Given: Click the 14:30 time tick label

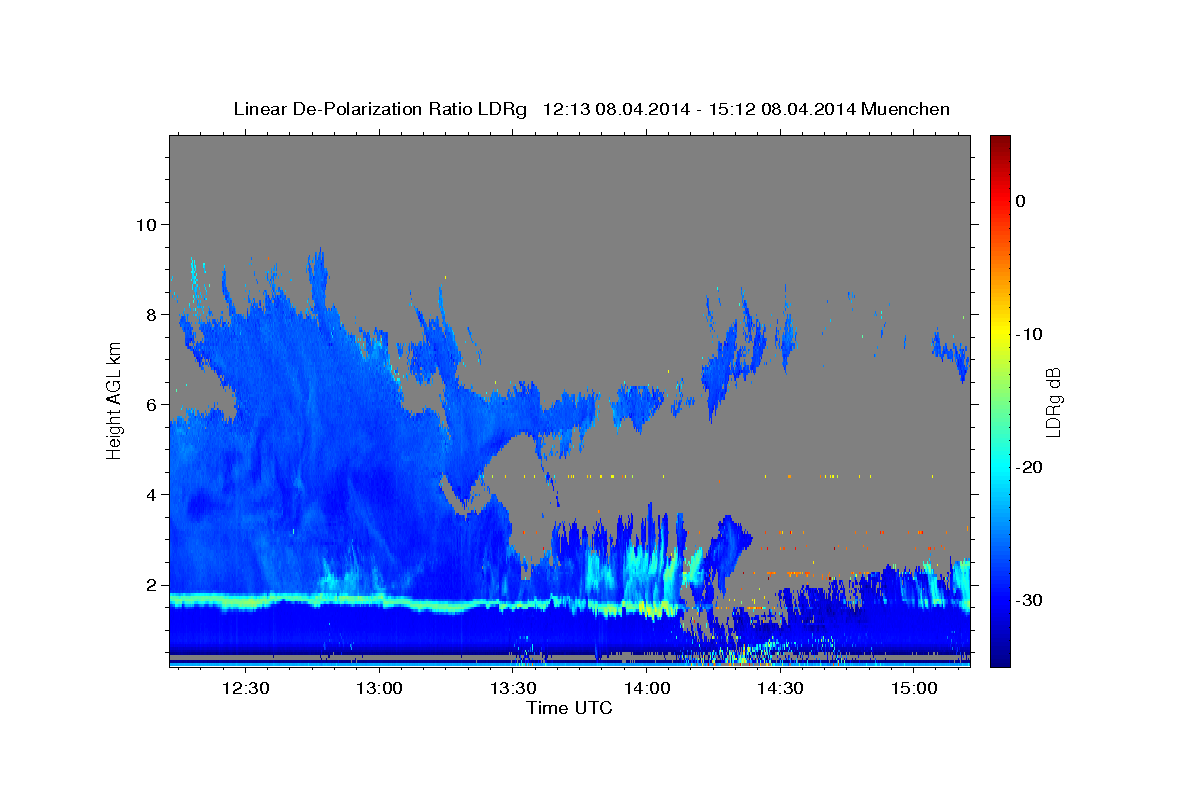Looking at the screenshot, I should (781, 688).
